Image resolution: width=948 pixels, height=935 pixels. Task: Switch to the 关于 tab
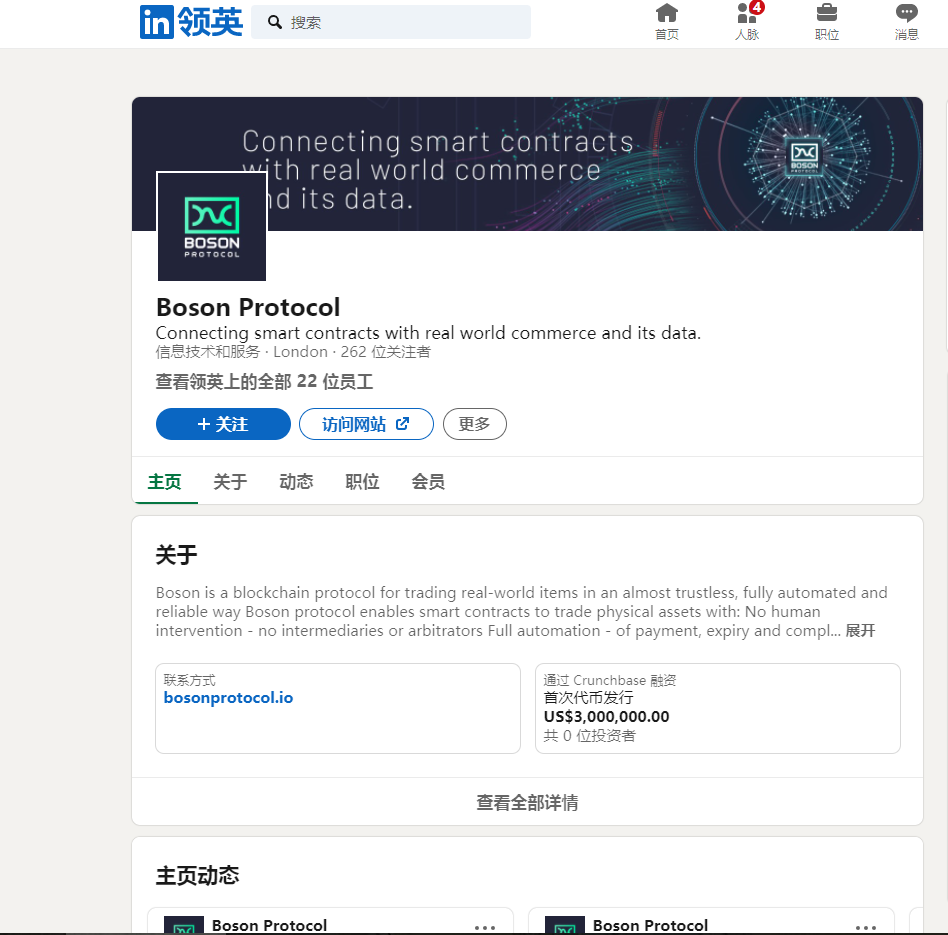point(230,482)
